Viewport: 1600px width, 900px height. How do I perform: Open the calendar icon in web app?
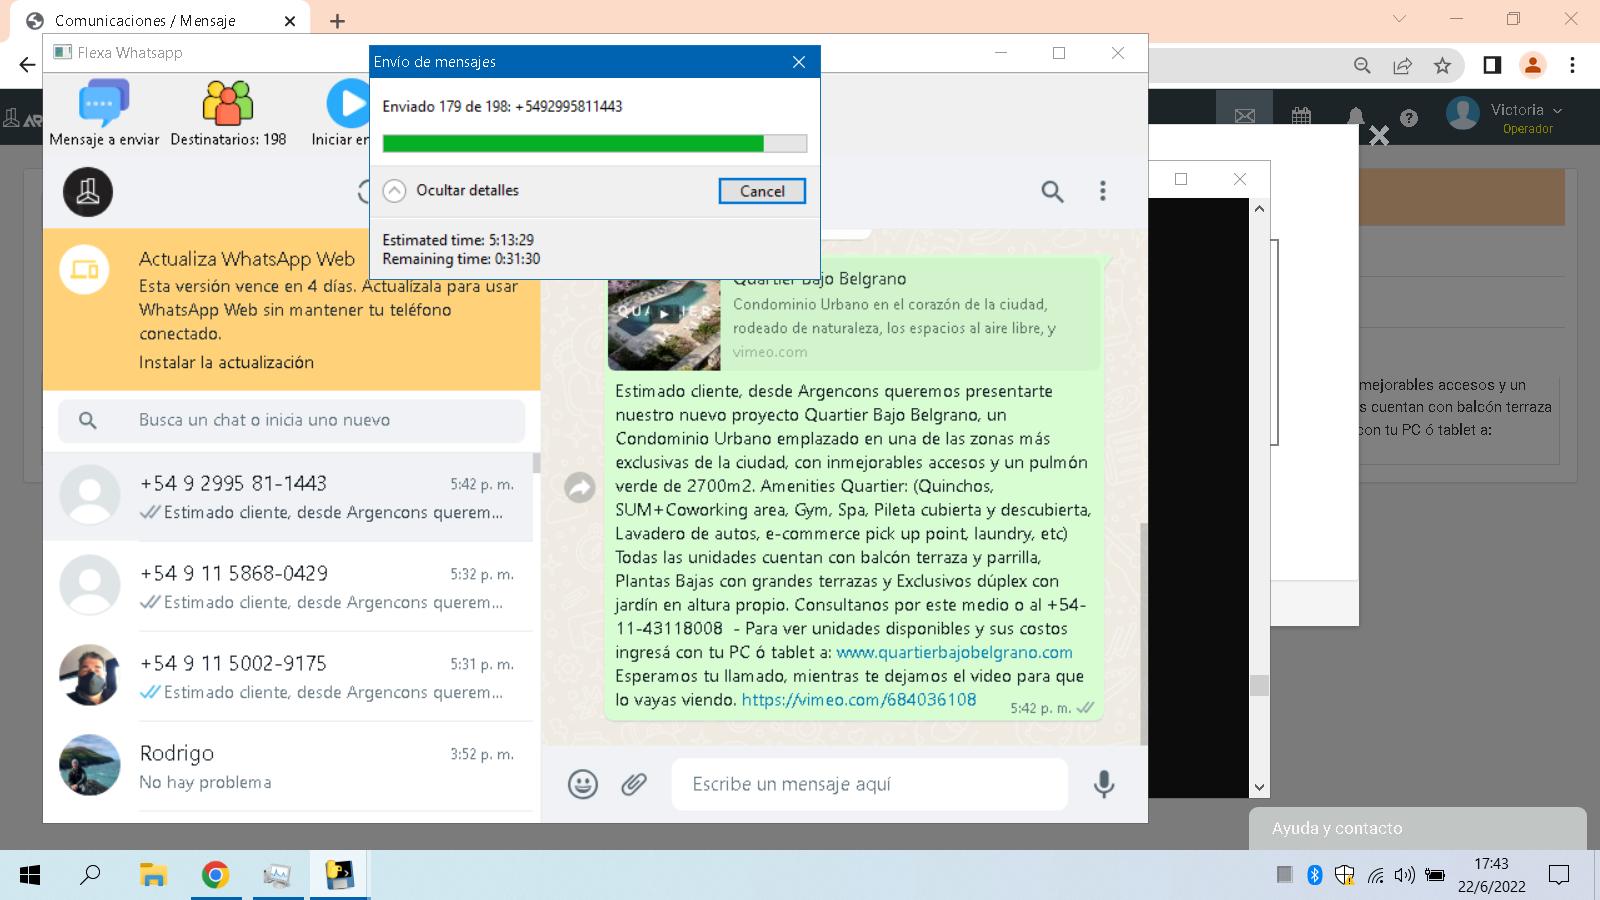(1301, 117)
